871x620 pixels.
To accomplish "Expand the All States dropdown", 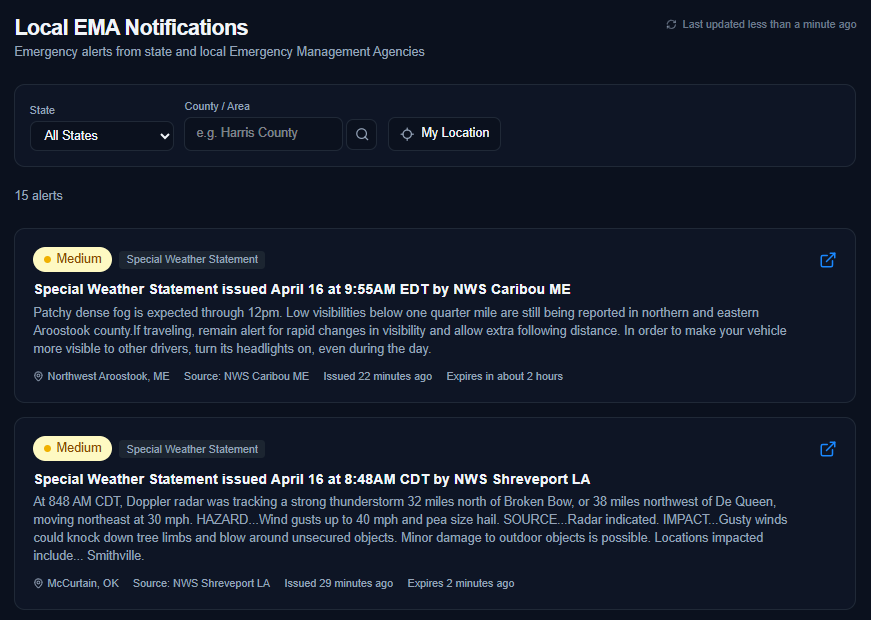I will click(102, 136).
